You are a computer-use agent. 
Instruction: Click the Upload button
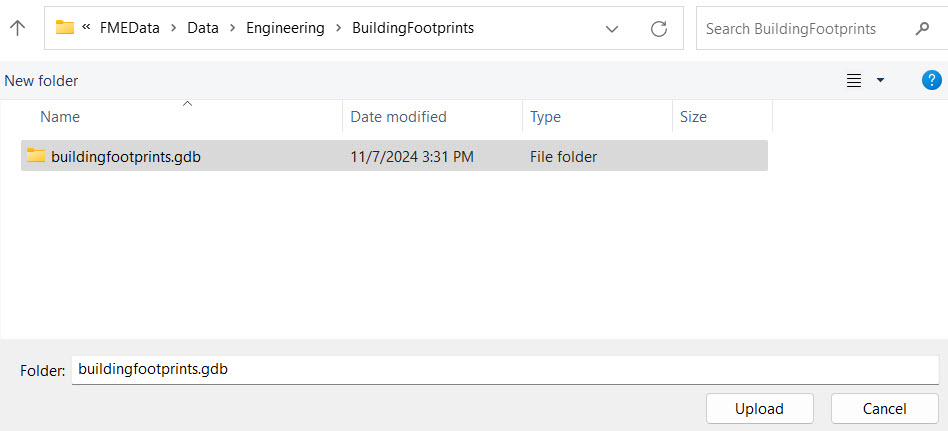[x=759, y=408]
